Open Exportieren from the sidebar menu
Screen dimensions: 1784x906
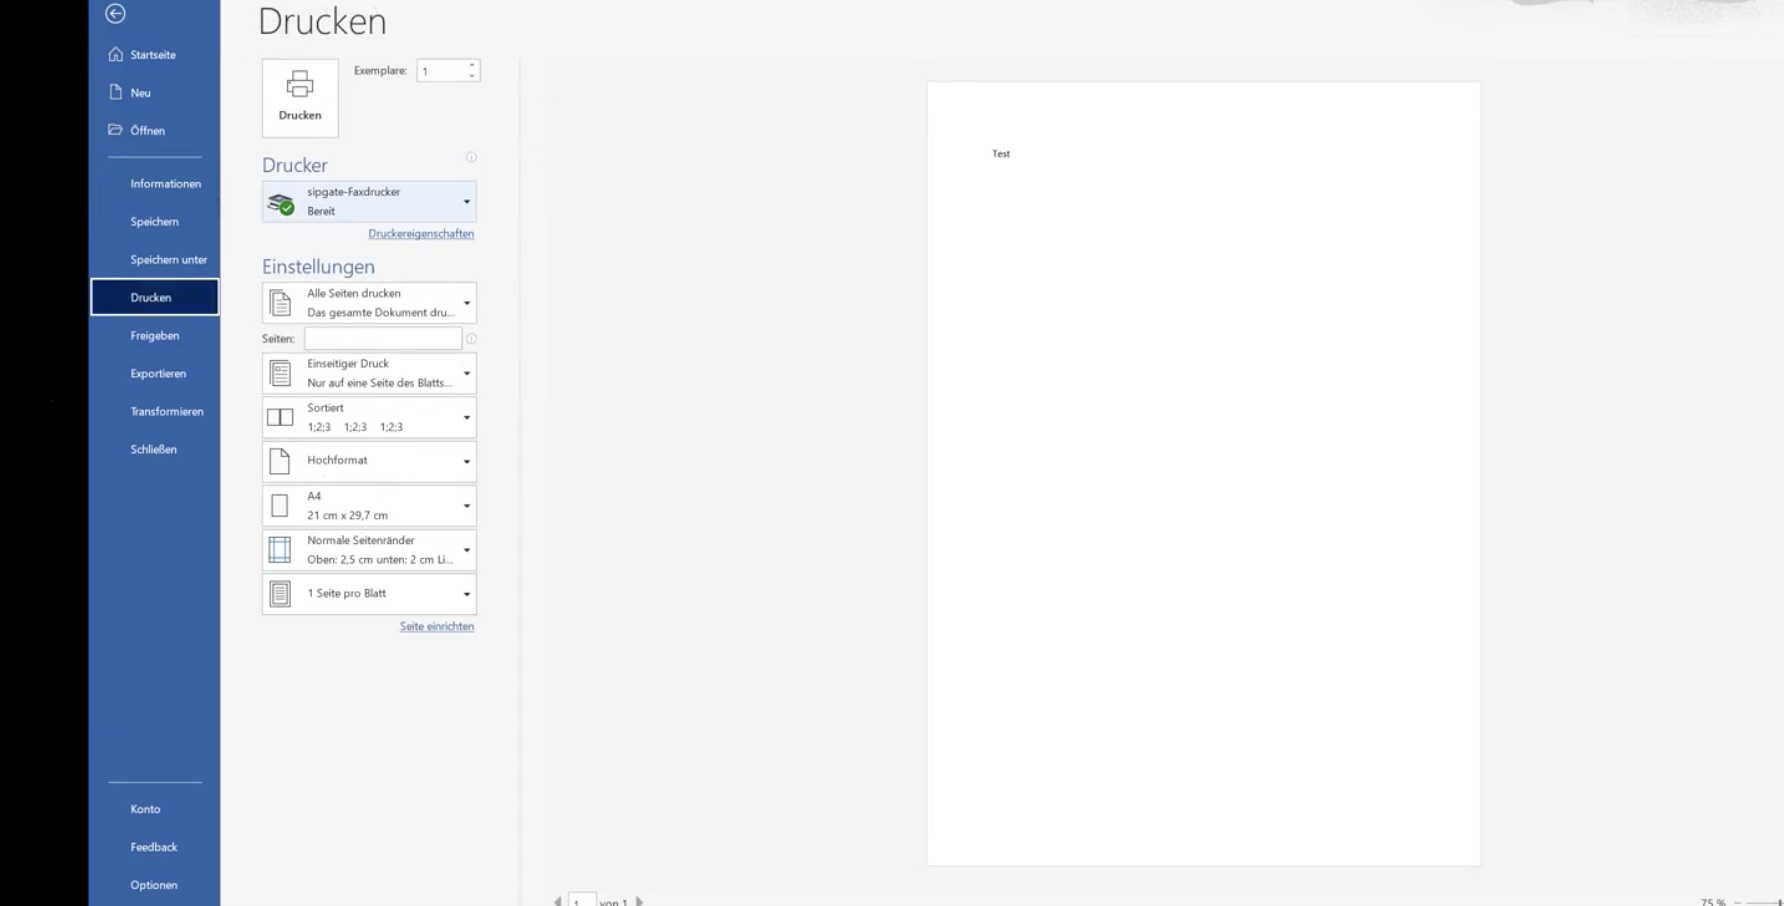click(x=158, y=374)
